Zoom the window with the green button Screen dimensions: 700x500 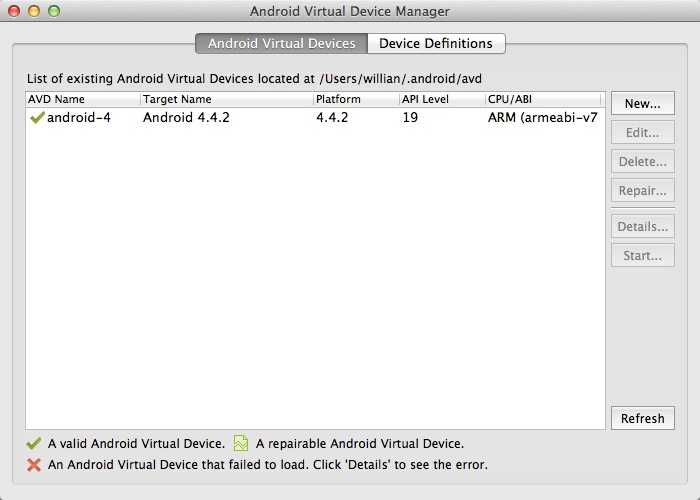tap(54, 11)
